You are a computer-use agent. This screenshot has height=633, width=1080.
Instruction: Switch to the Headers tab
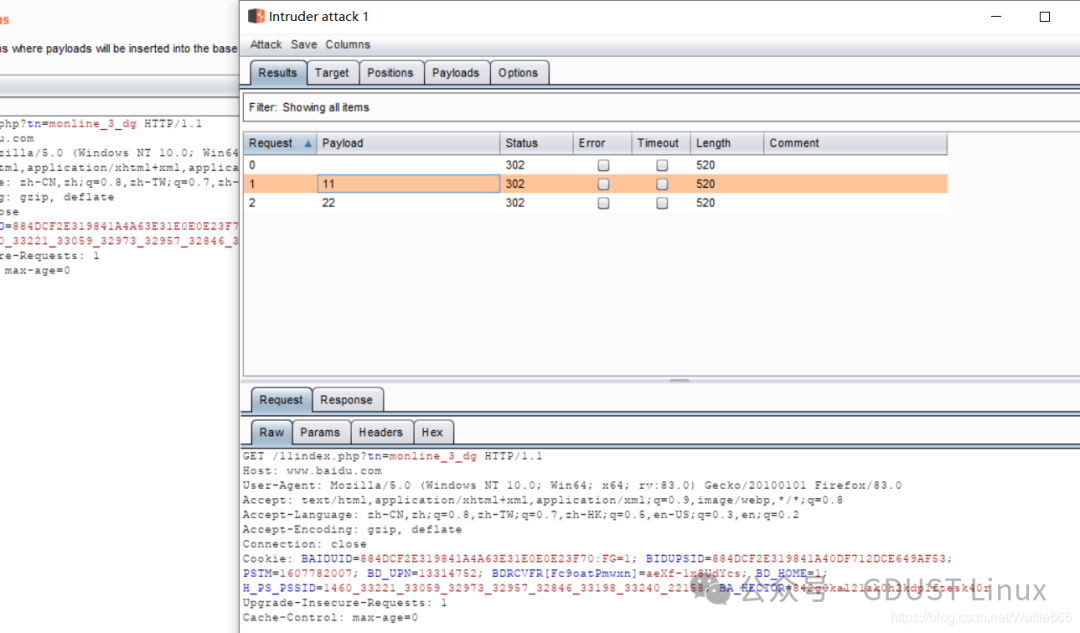tap(381, 432)
